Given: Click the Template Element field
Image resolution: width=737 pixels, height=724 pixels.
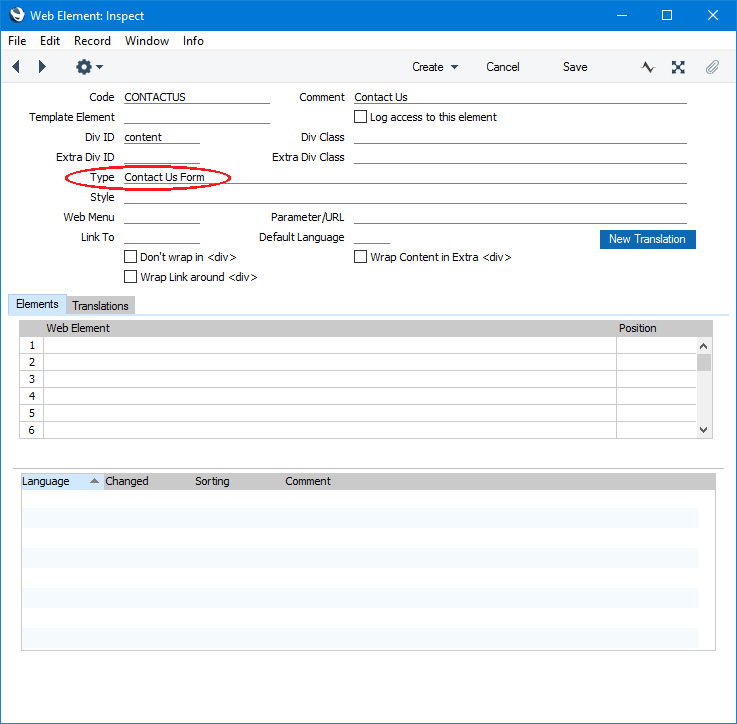Looking at the screenshot, I should coord(196,117).
